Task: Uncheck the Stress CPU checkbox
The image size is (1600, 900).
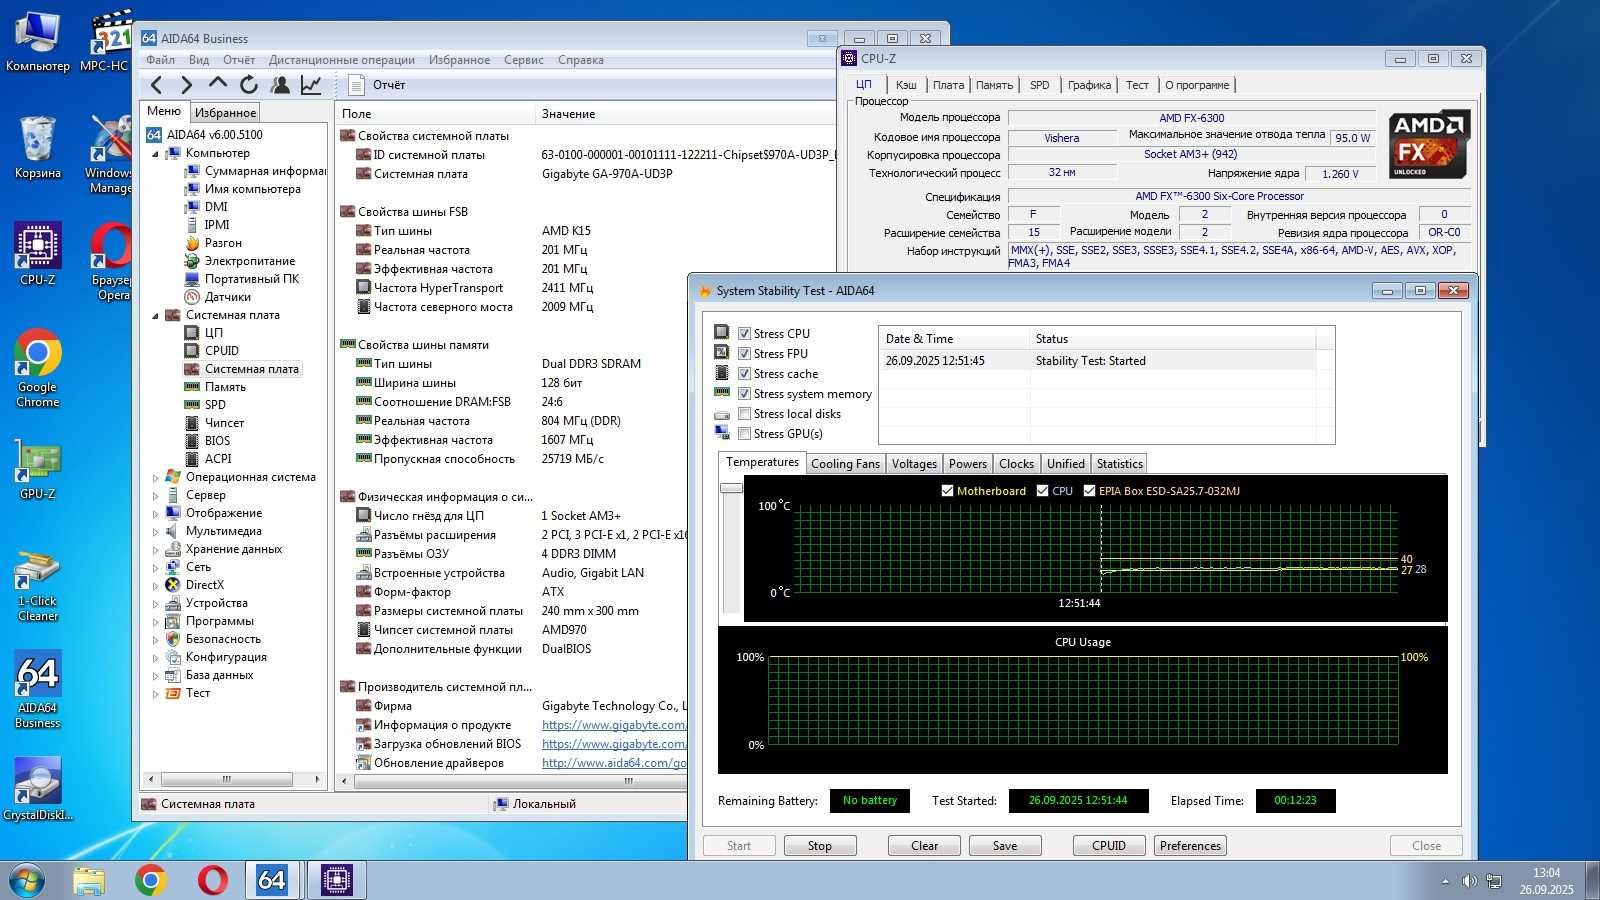Action: [x=744, y=334]
